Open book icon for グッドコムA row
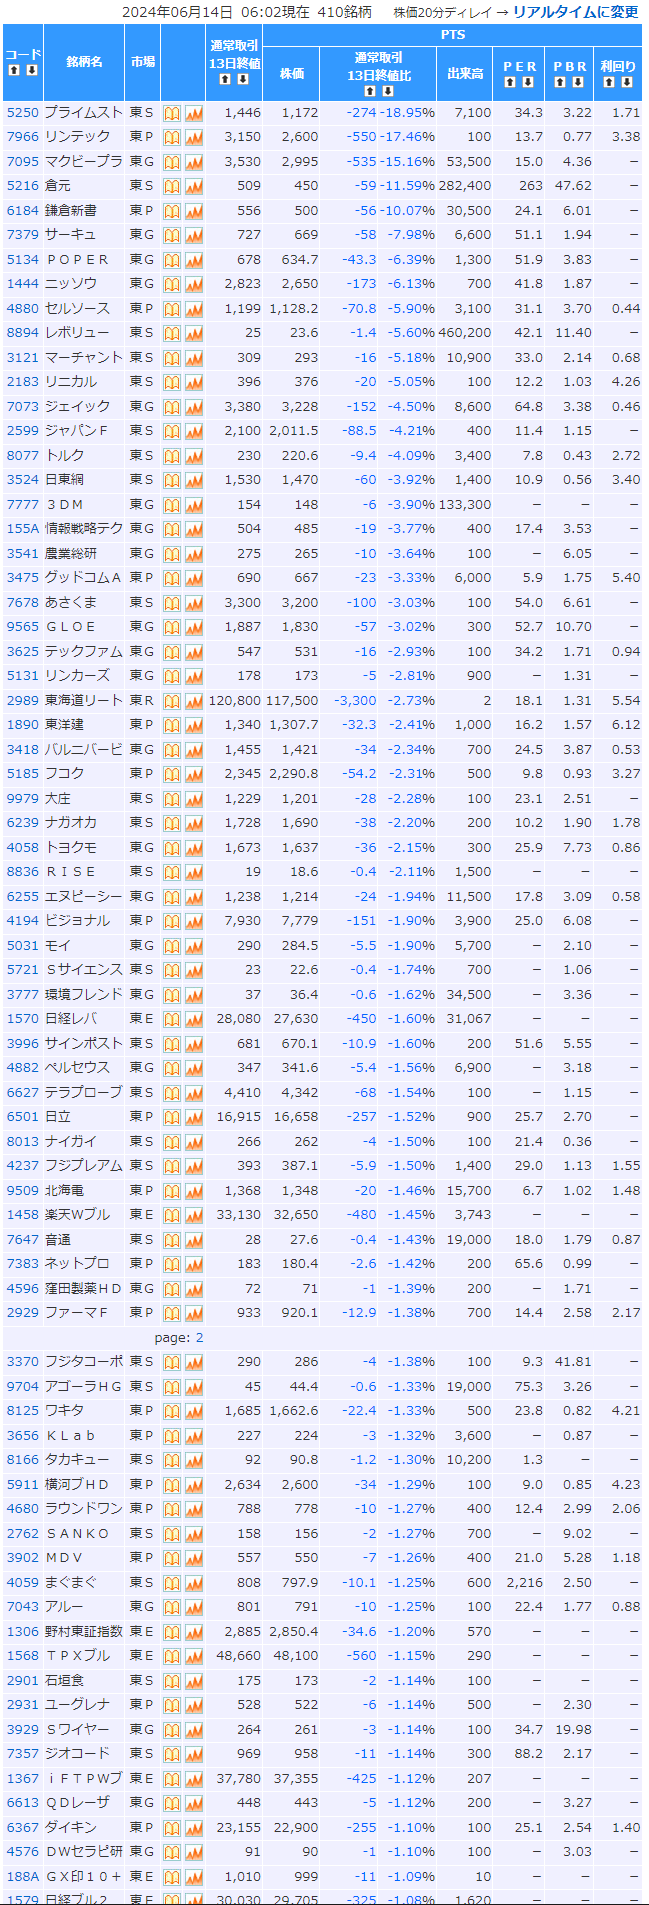 172,578
